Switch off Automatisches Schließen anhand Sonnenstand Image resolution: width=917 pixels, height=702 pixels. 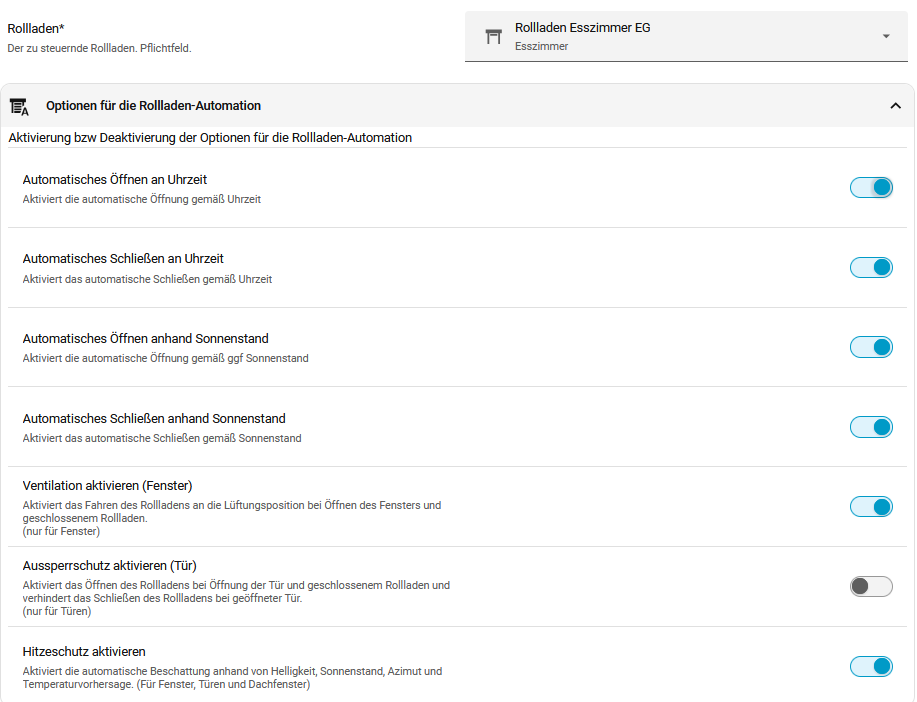click(871, 427)
